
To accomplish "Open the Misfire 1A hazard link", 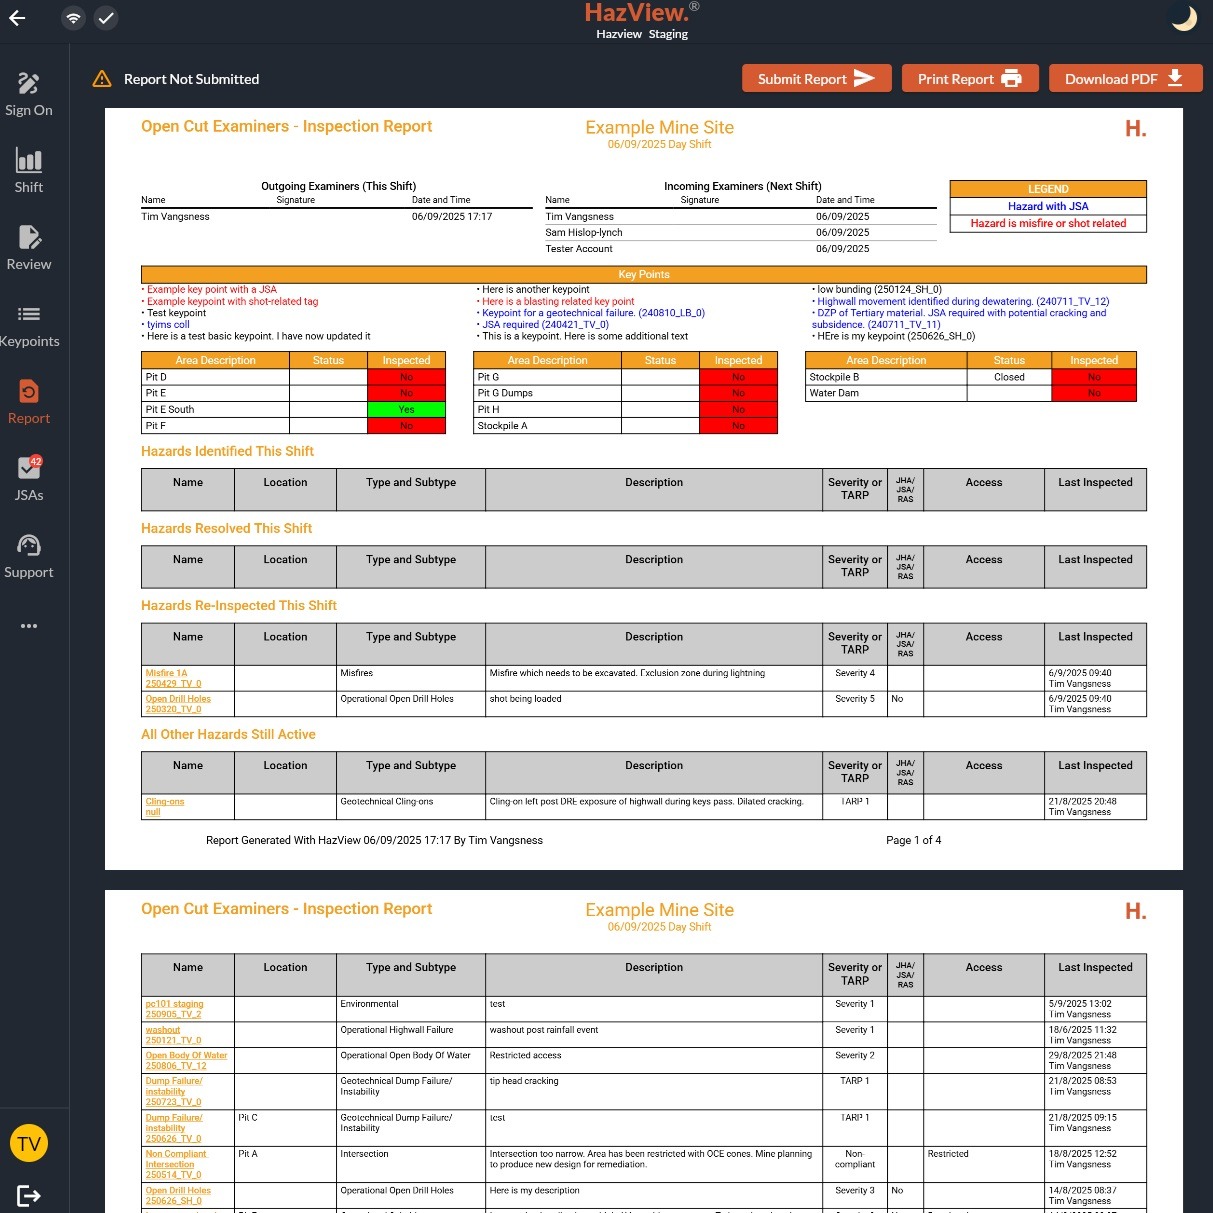I will [167, 673].
